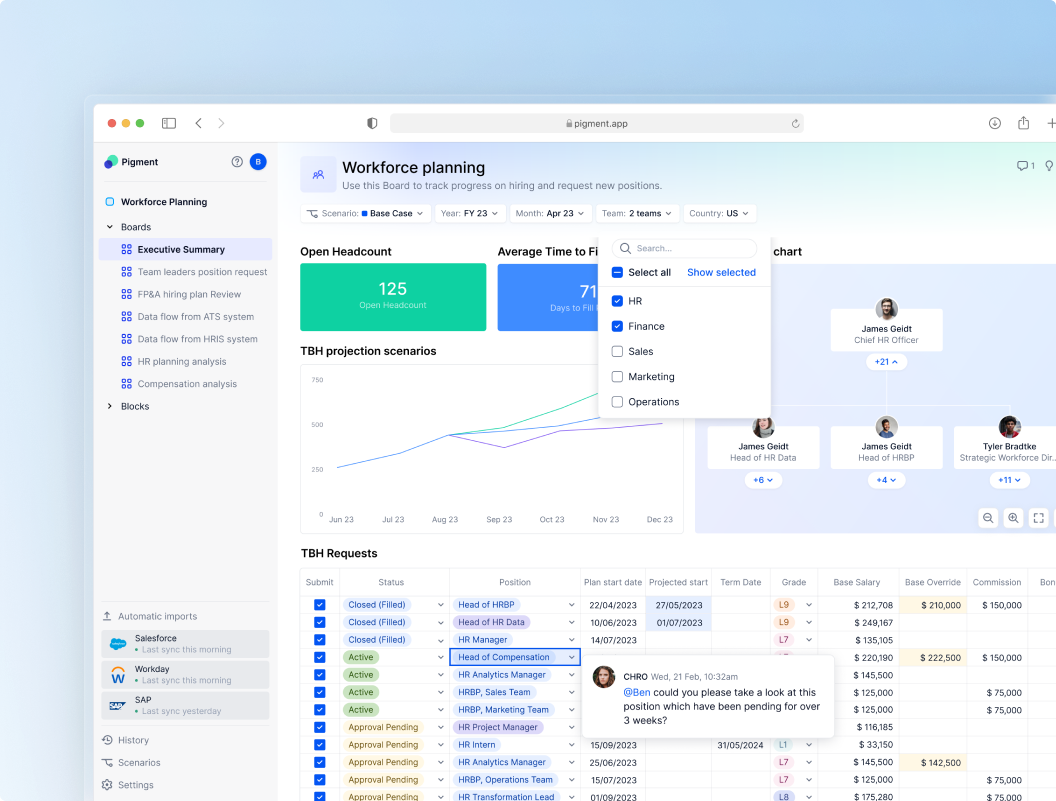Open Data flow from HRIS system board
Image resolution: width=1056 pixels, height=801 pixels.
(x=189, y=339)
